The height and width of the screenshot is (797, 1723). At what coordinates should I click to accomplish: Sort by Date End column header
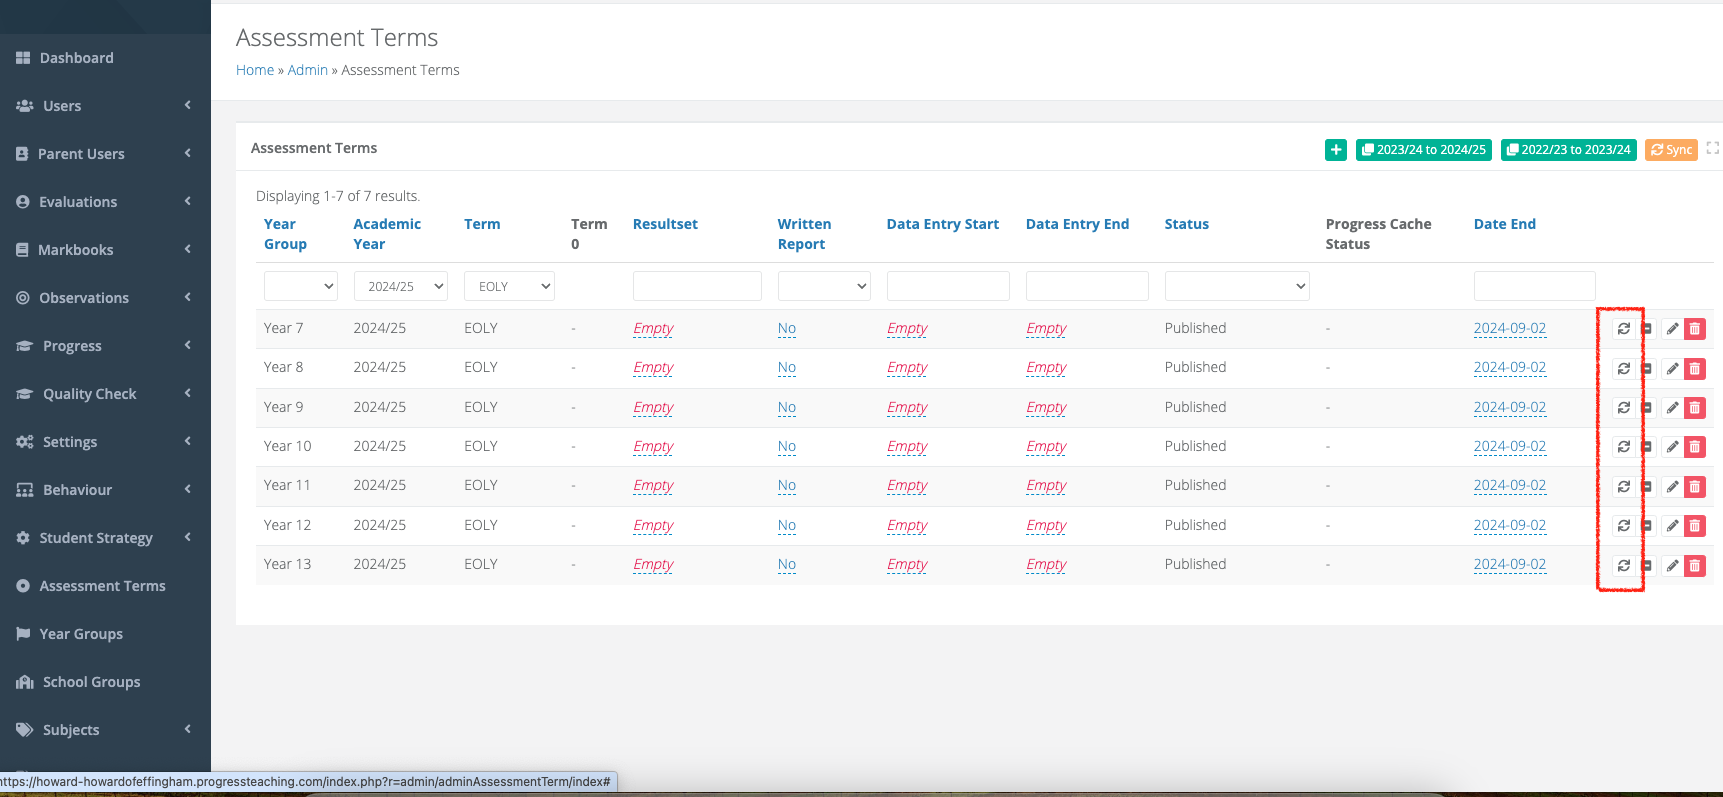point(1505,224)
